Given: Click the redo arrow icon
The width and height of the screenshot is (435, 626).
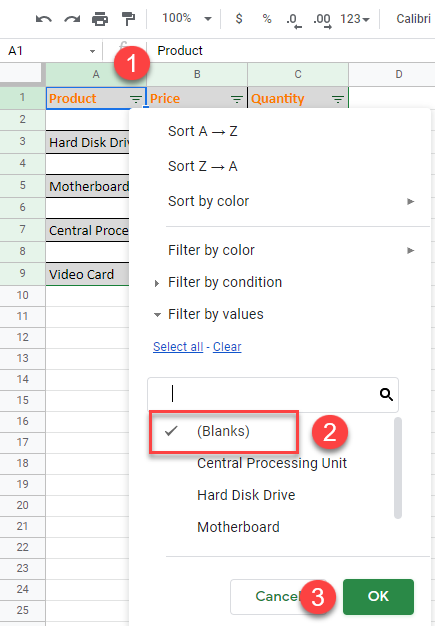Looking at the screenshot, I should pos(72,19).
